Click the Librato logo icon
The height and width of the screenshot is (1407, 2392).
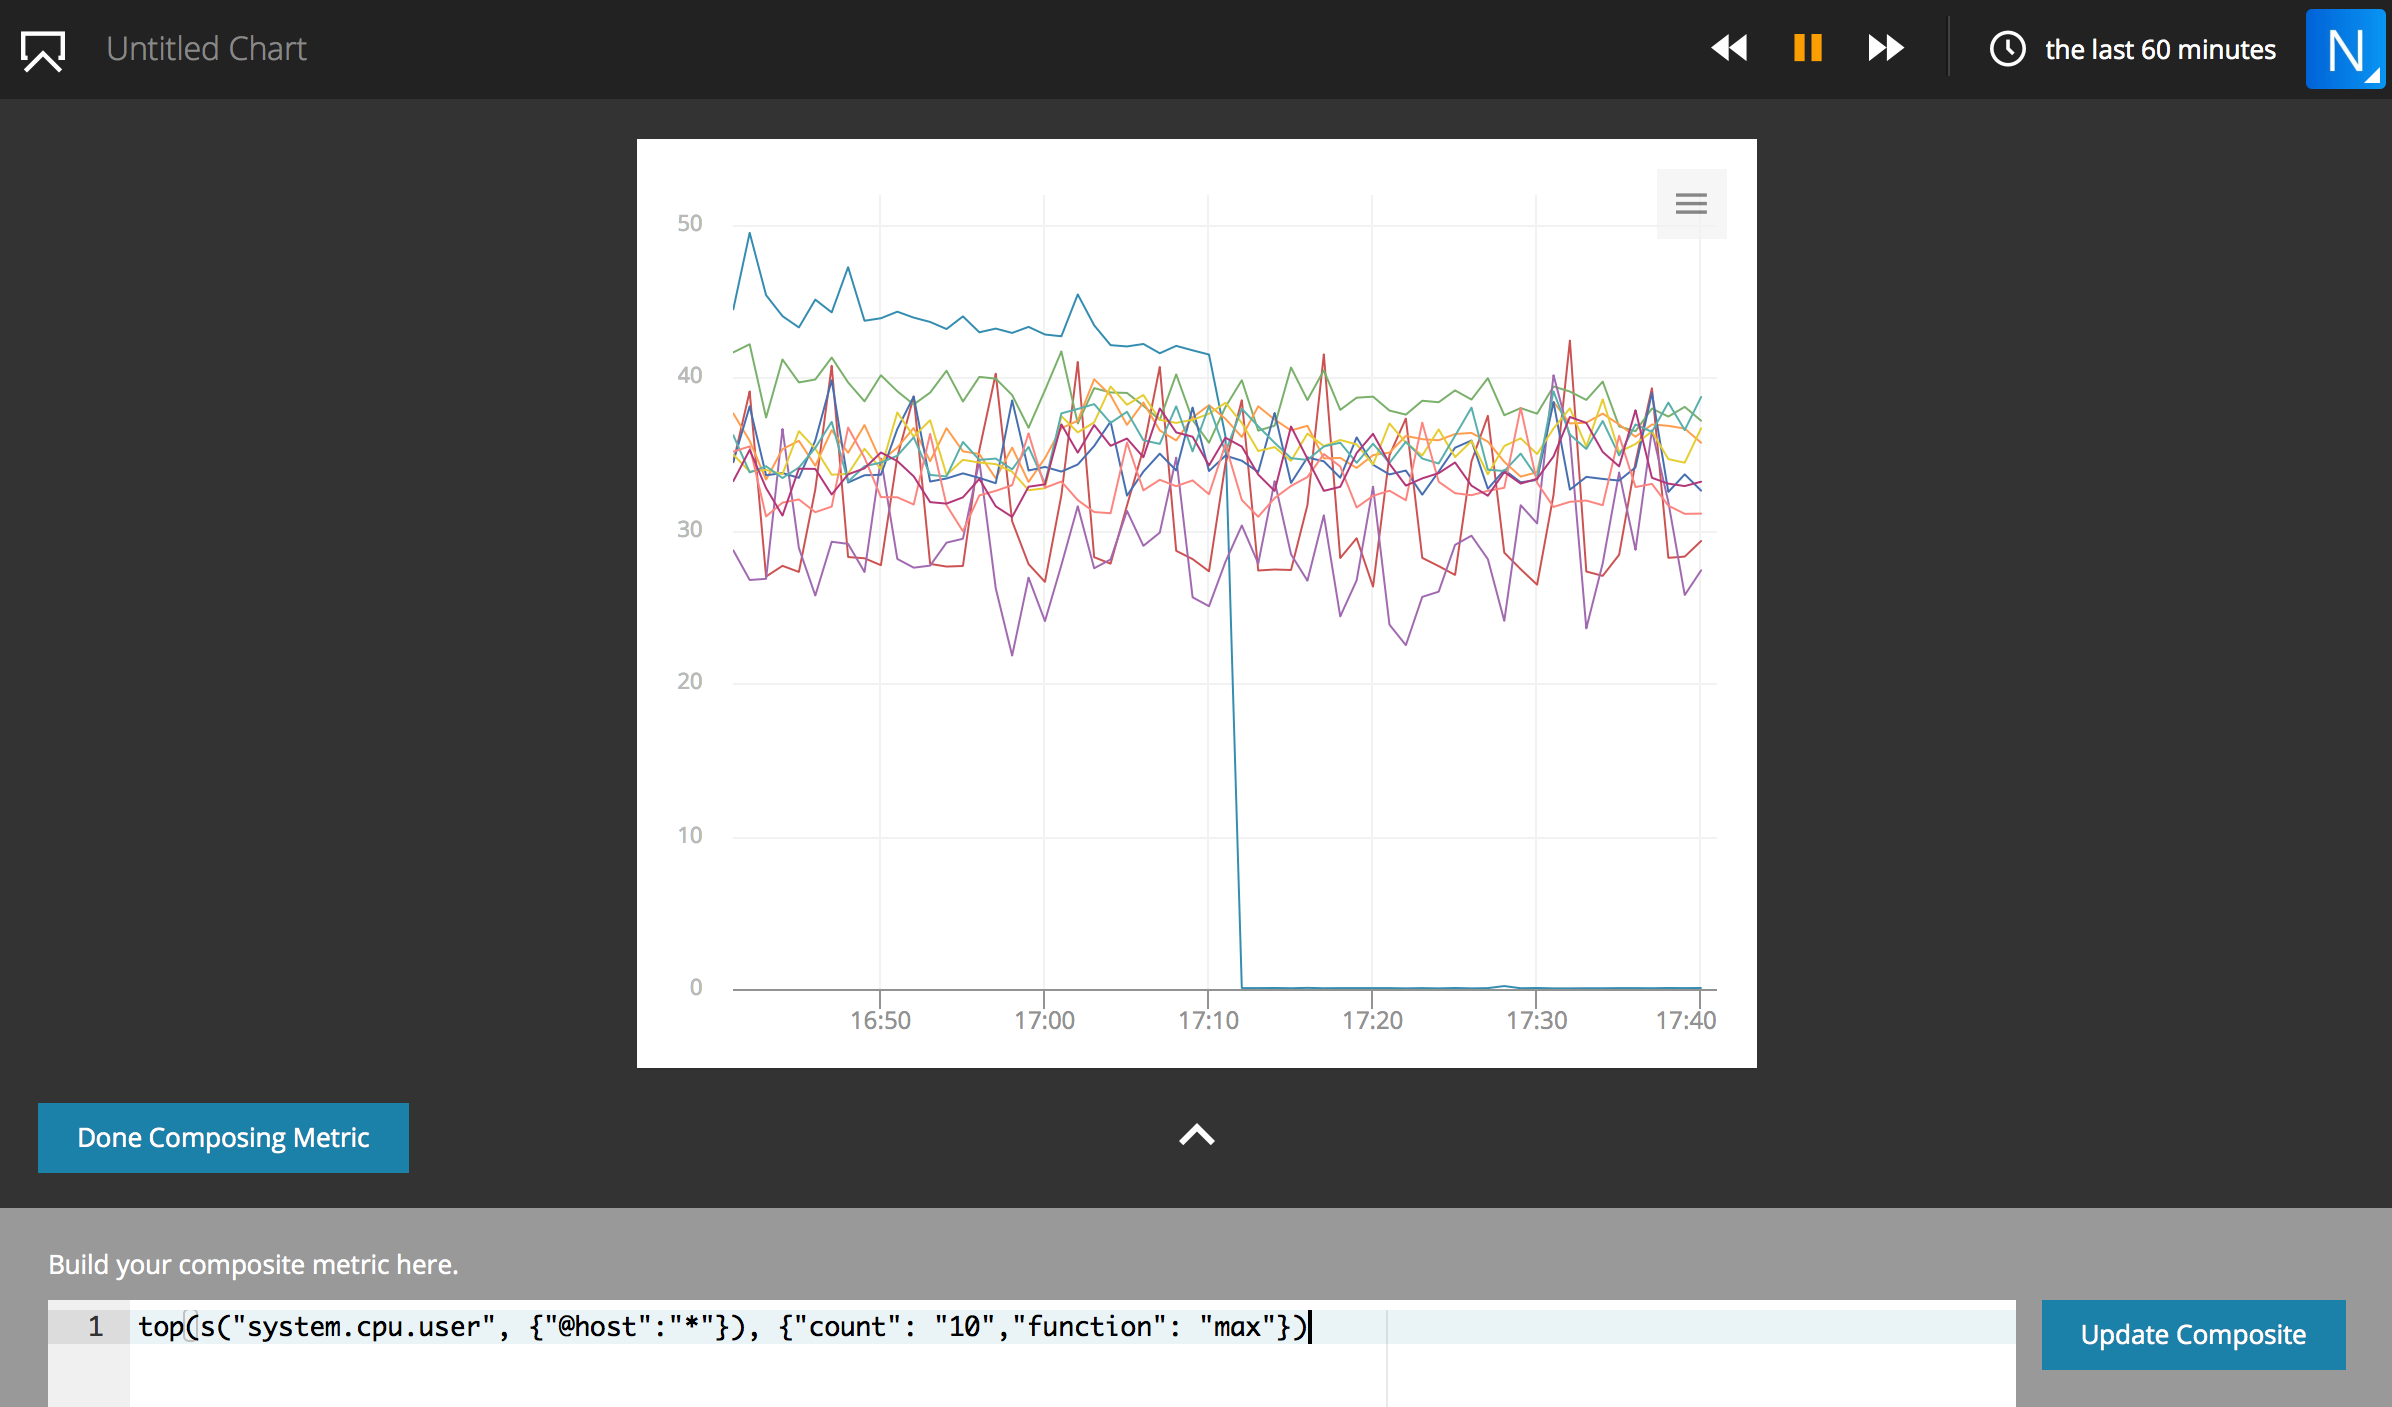pyautogui.click(x=43, y=50)
